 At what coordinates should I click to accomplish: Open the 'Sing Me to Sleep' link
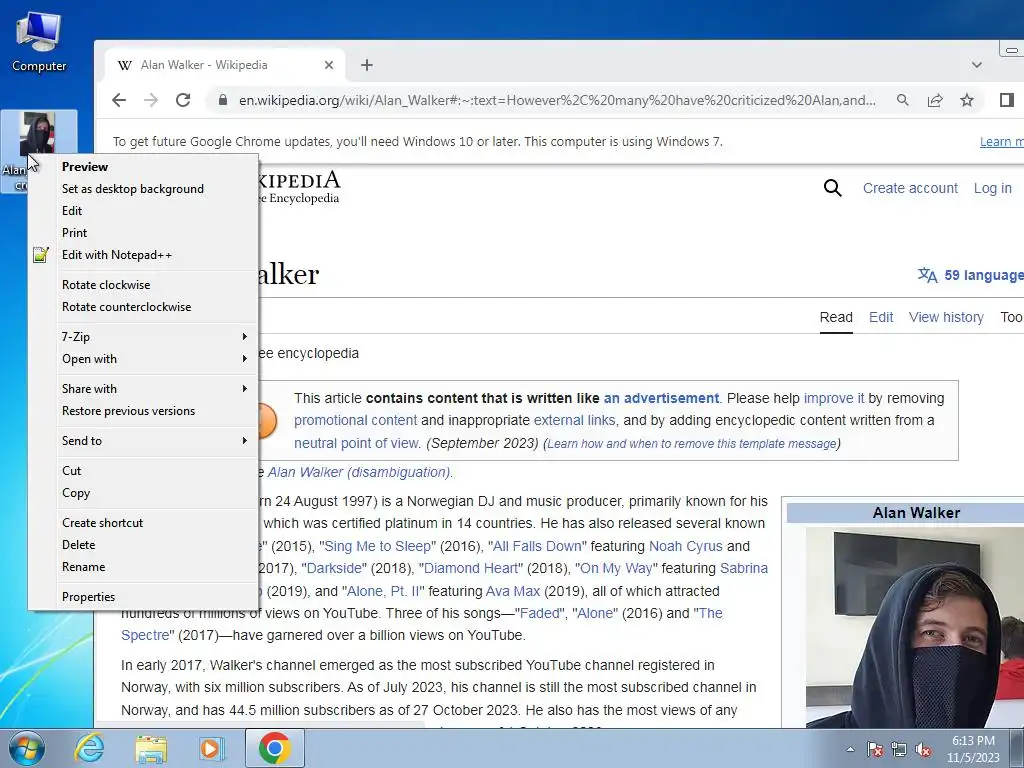coord(377,546)
